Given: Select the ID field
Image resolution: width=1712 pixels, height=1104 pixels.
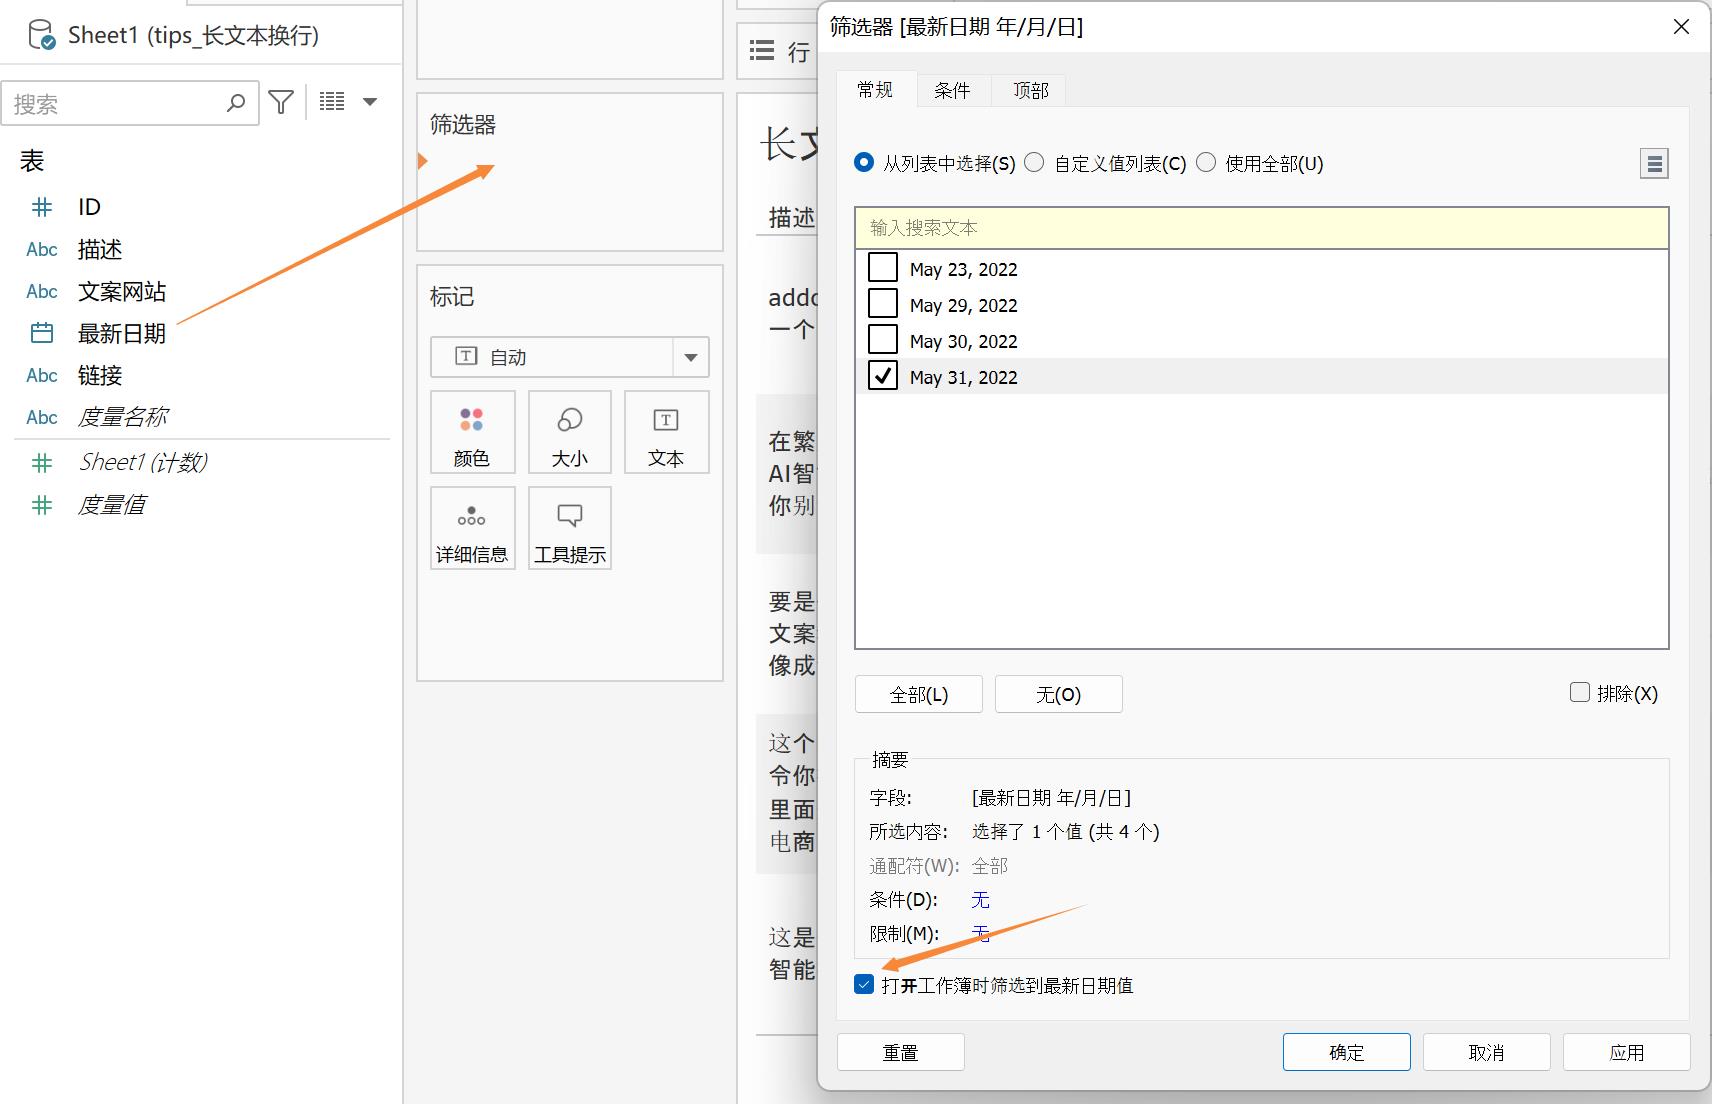Looking at the screenshot, I should point(89,207).
